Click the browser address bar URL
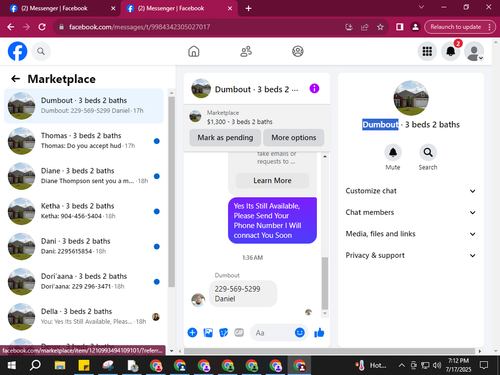The height and width of the screenshot is (375, 500). coord(139,27)
